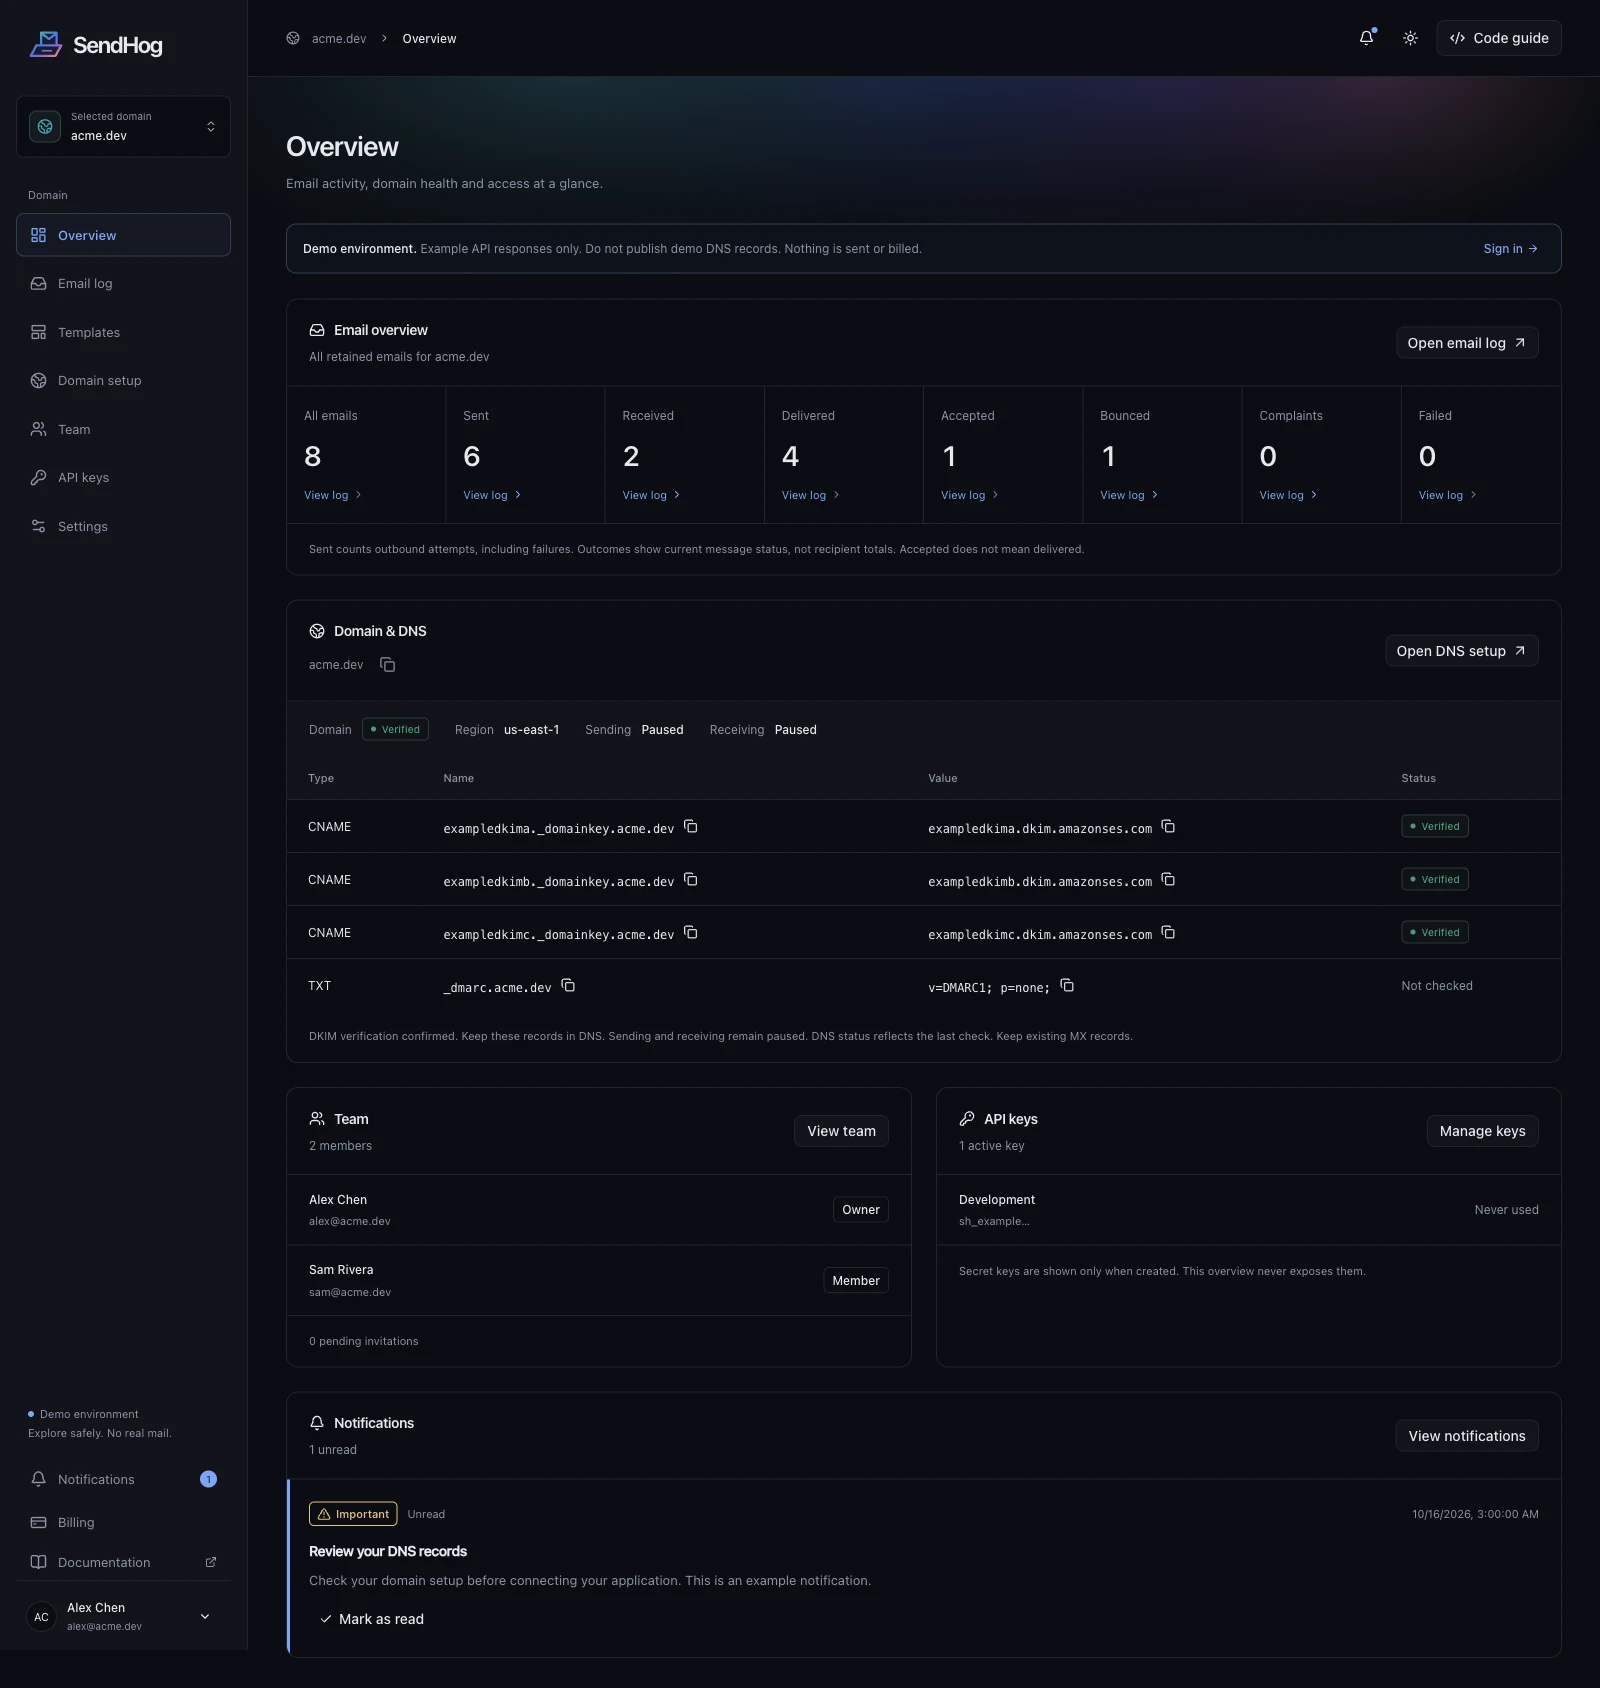
Task: Open Settings in sidebar
Action: click(x=123, y=526)
